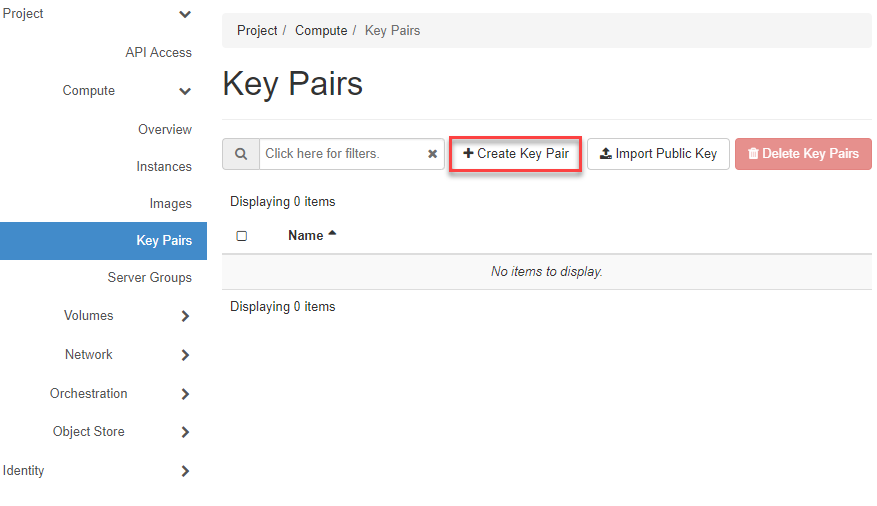Viewport: 877px width, 506px height.
Task: Open the API Access page
Action: coord(158,52)
